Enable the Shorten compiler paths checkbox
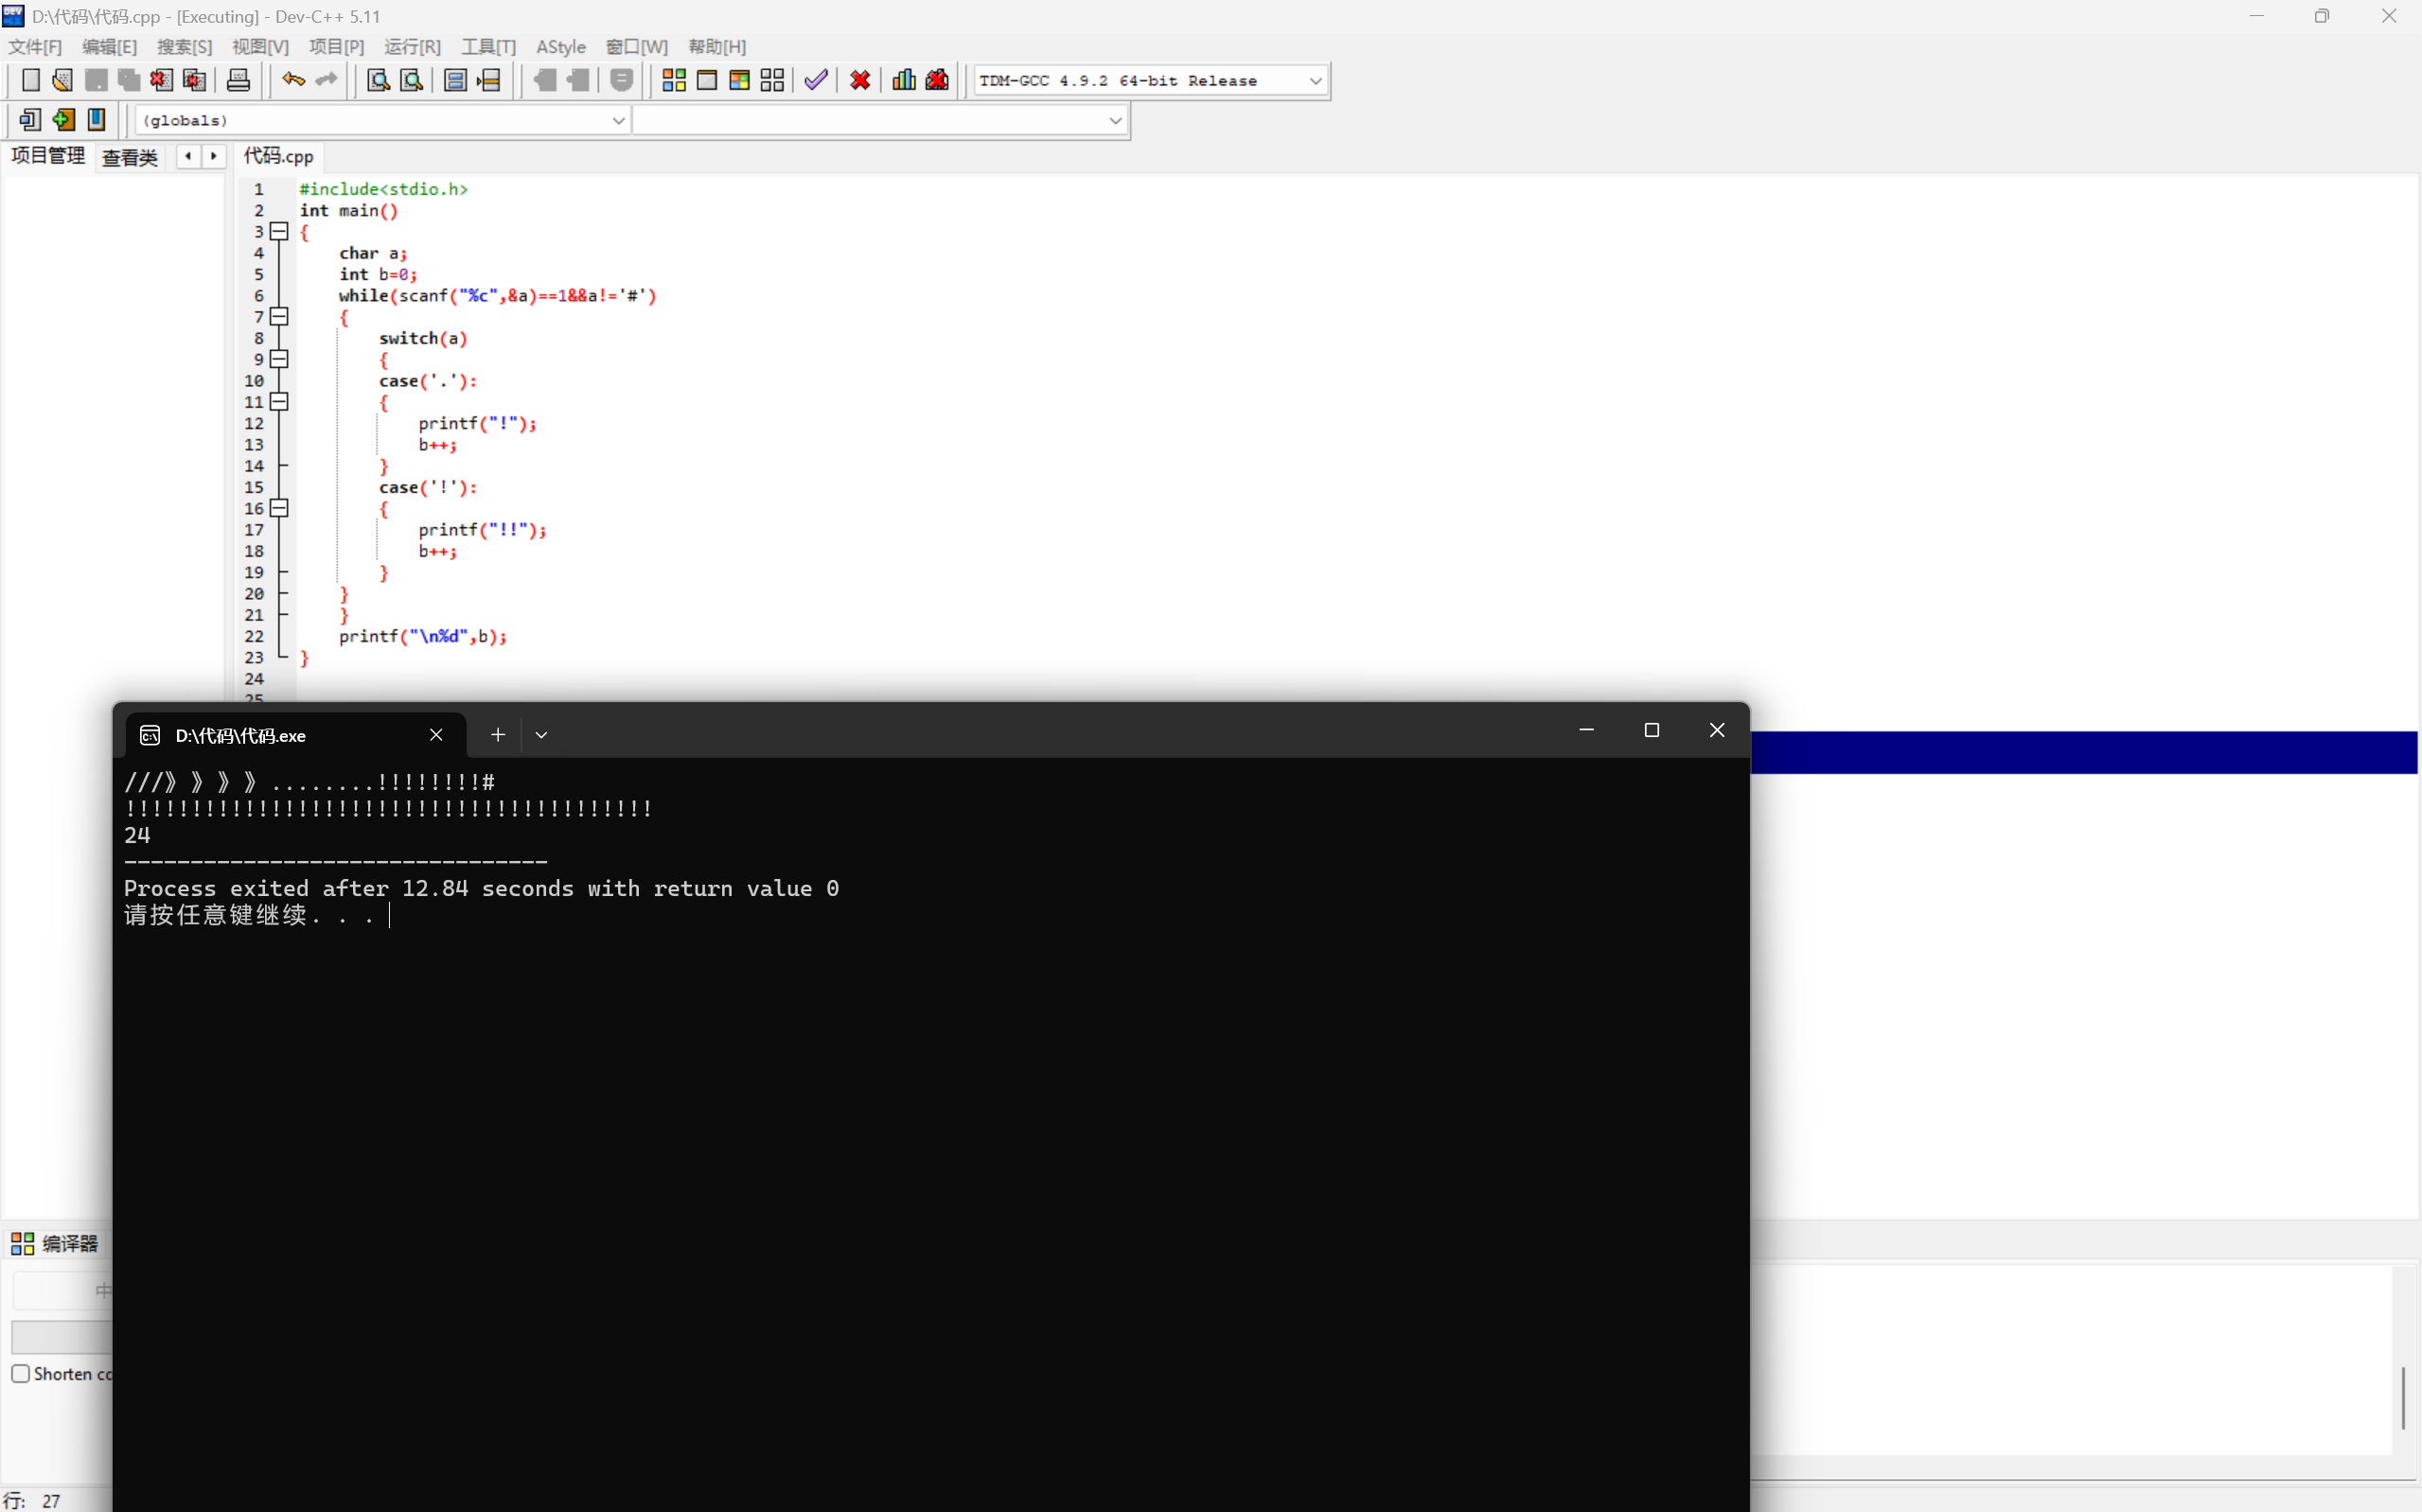The height and width of the screenshot is (1512, 2422). pos(20,1373)
